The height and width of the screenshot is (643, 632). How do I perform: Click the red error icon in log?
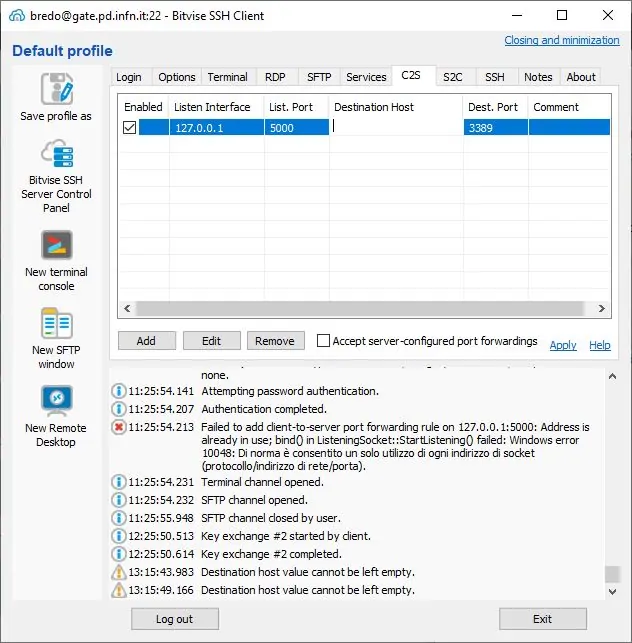point(119,427)
